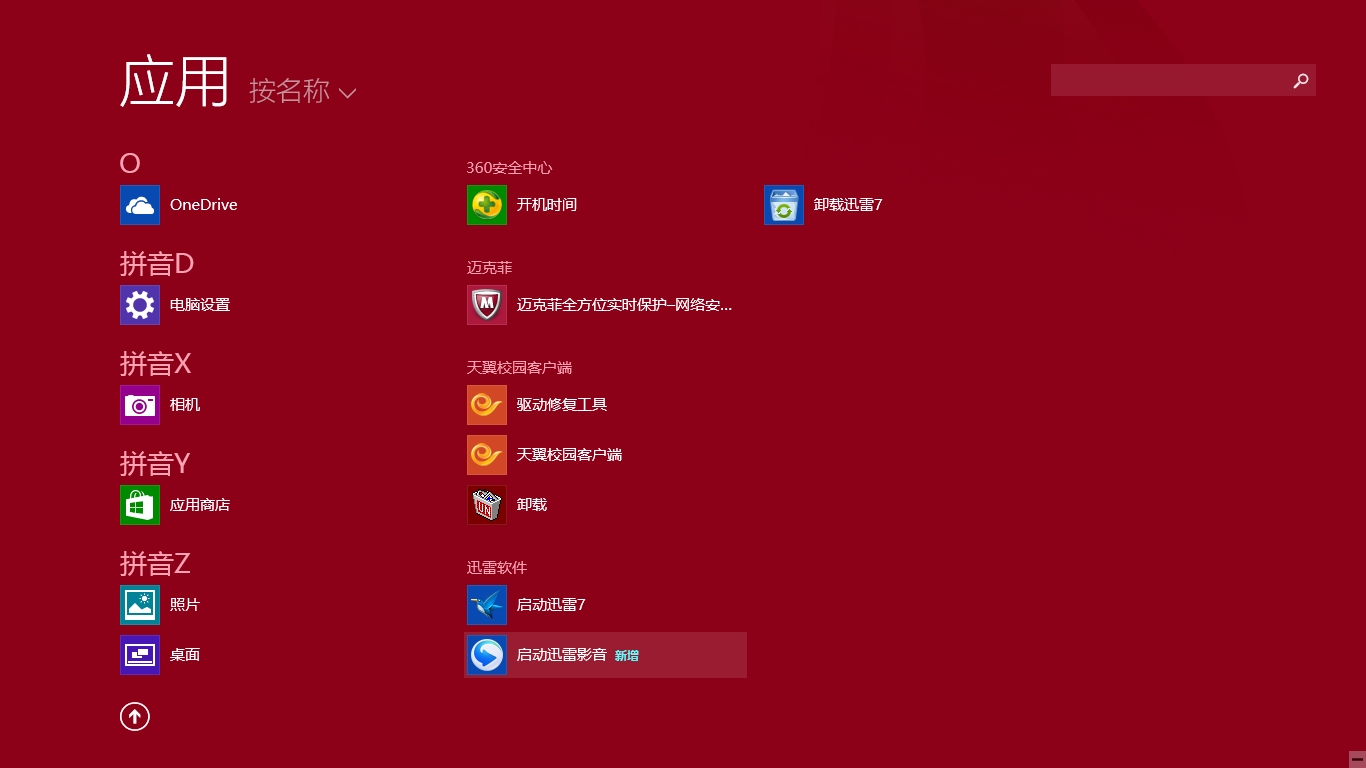The height and width of the screenshot is (768, 1366).
Task: Click the 天翼校园客户端 group header
Action: coord(519,368)
